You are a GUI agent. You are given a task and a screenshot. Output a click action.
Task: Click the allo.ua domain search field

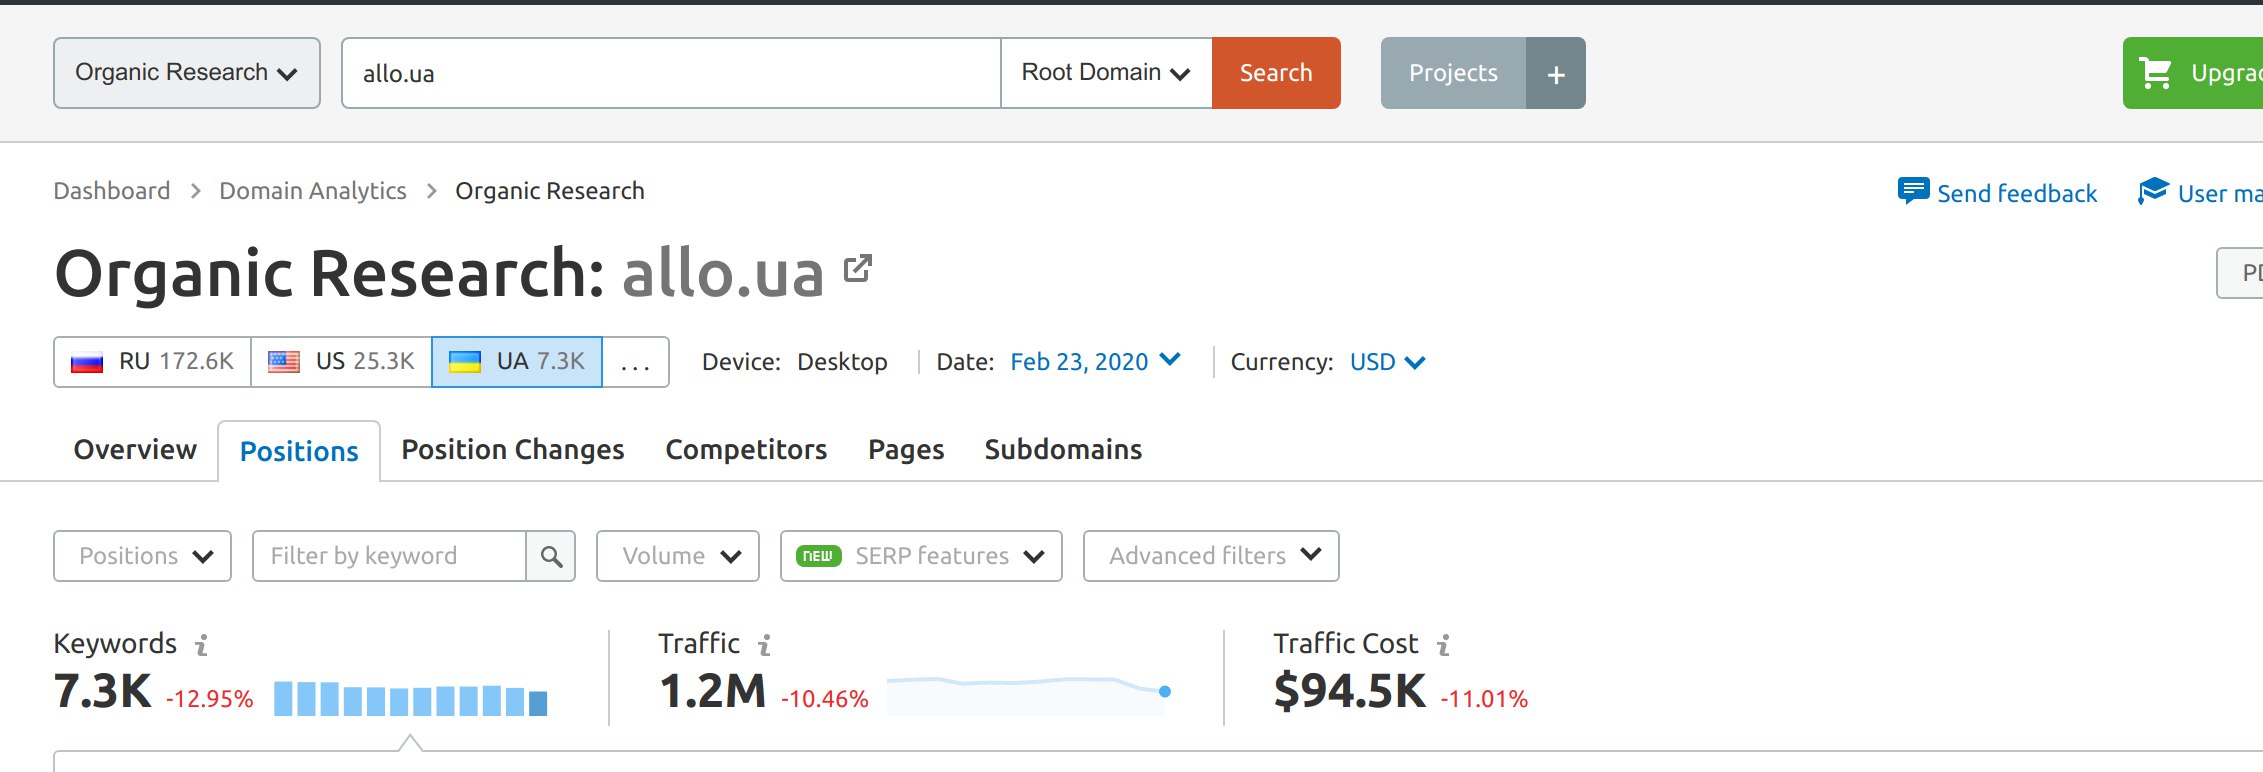click(x=671, y=73)
